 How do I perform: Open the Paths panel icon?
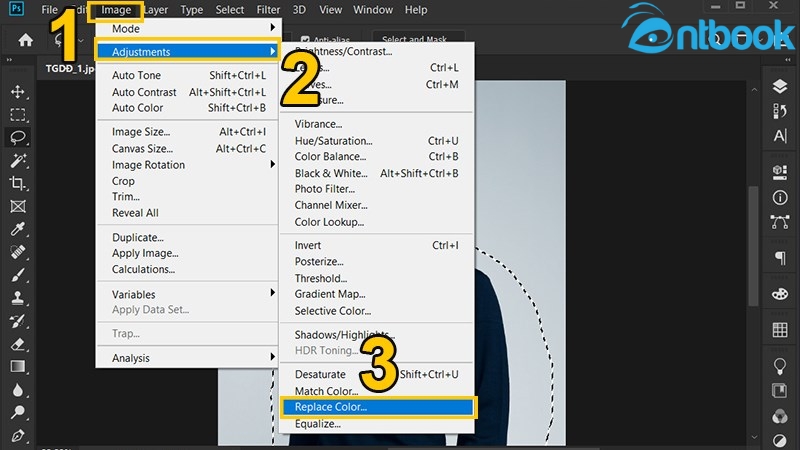coord(780,222)
